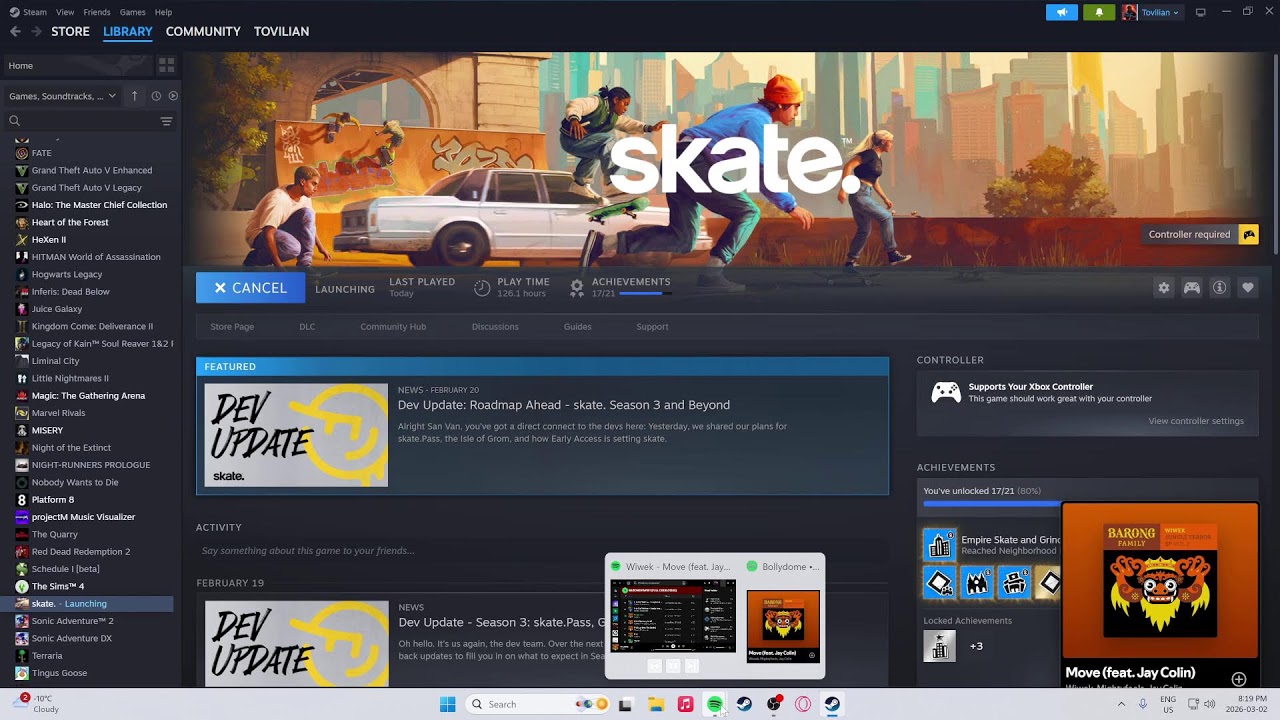Select Hogwarts Legacy in the game list
This screenshot has width=1280, height=720.
click(67, 274)
